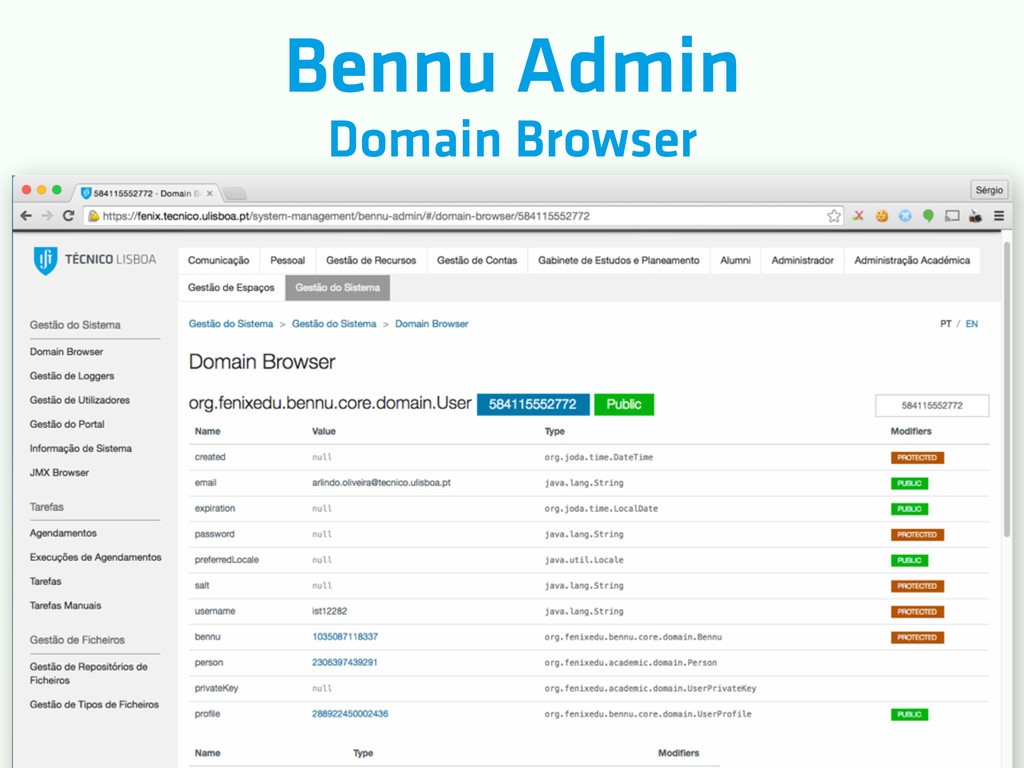Click the browser forward arrow
Image resolution: width=1024 pixels, height=768 pixels.
[x=47, y=216]
